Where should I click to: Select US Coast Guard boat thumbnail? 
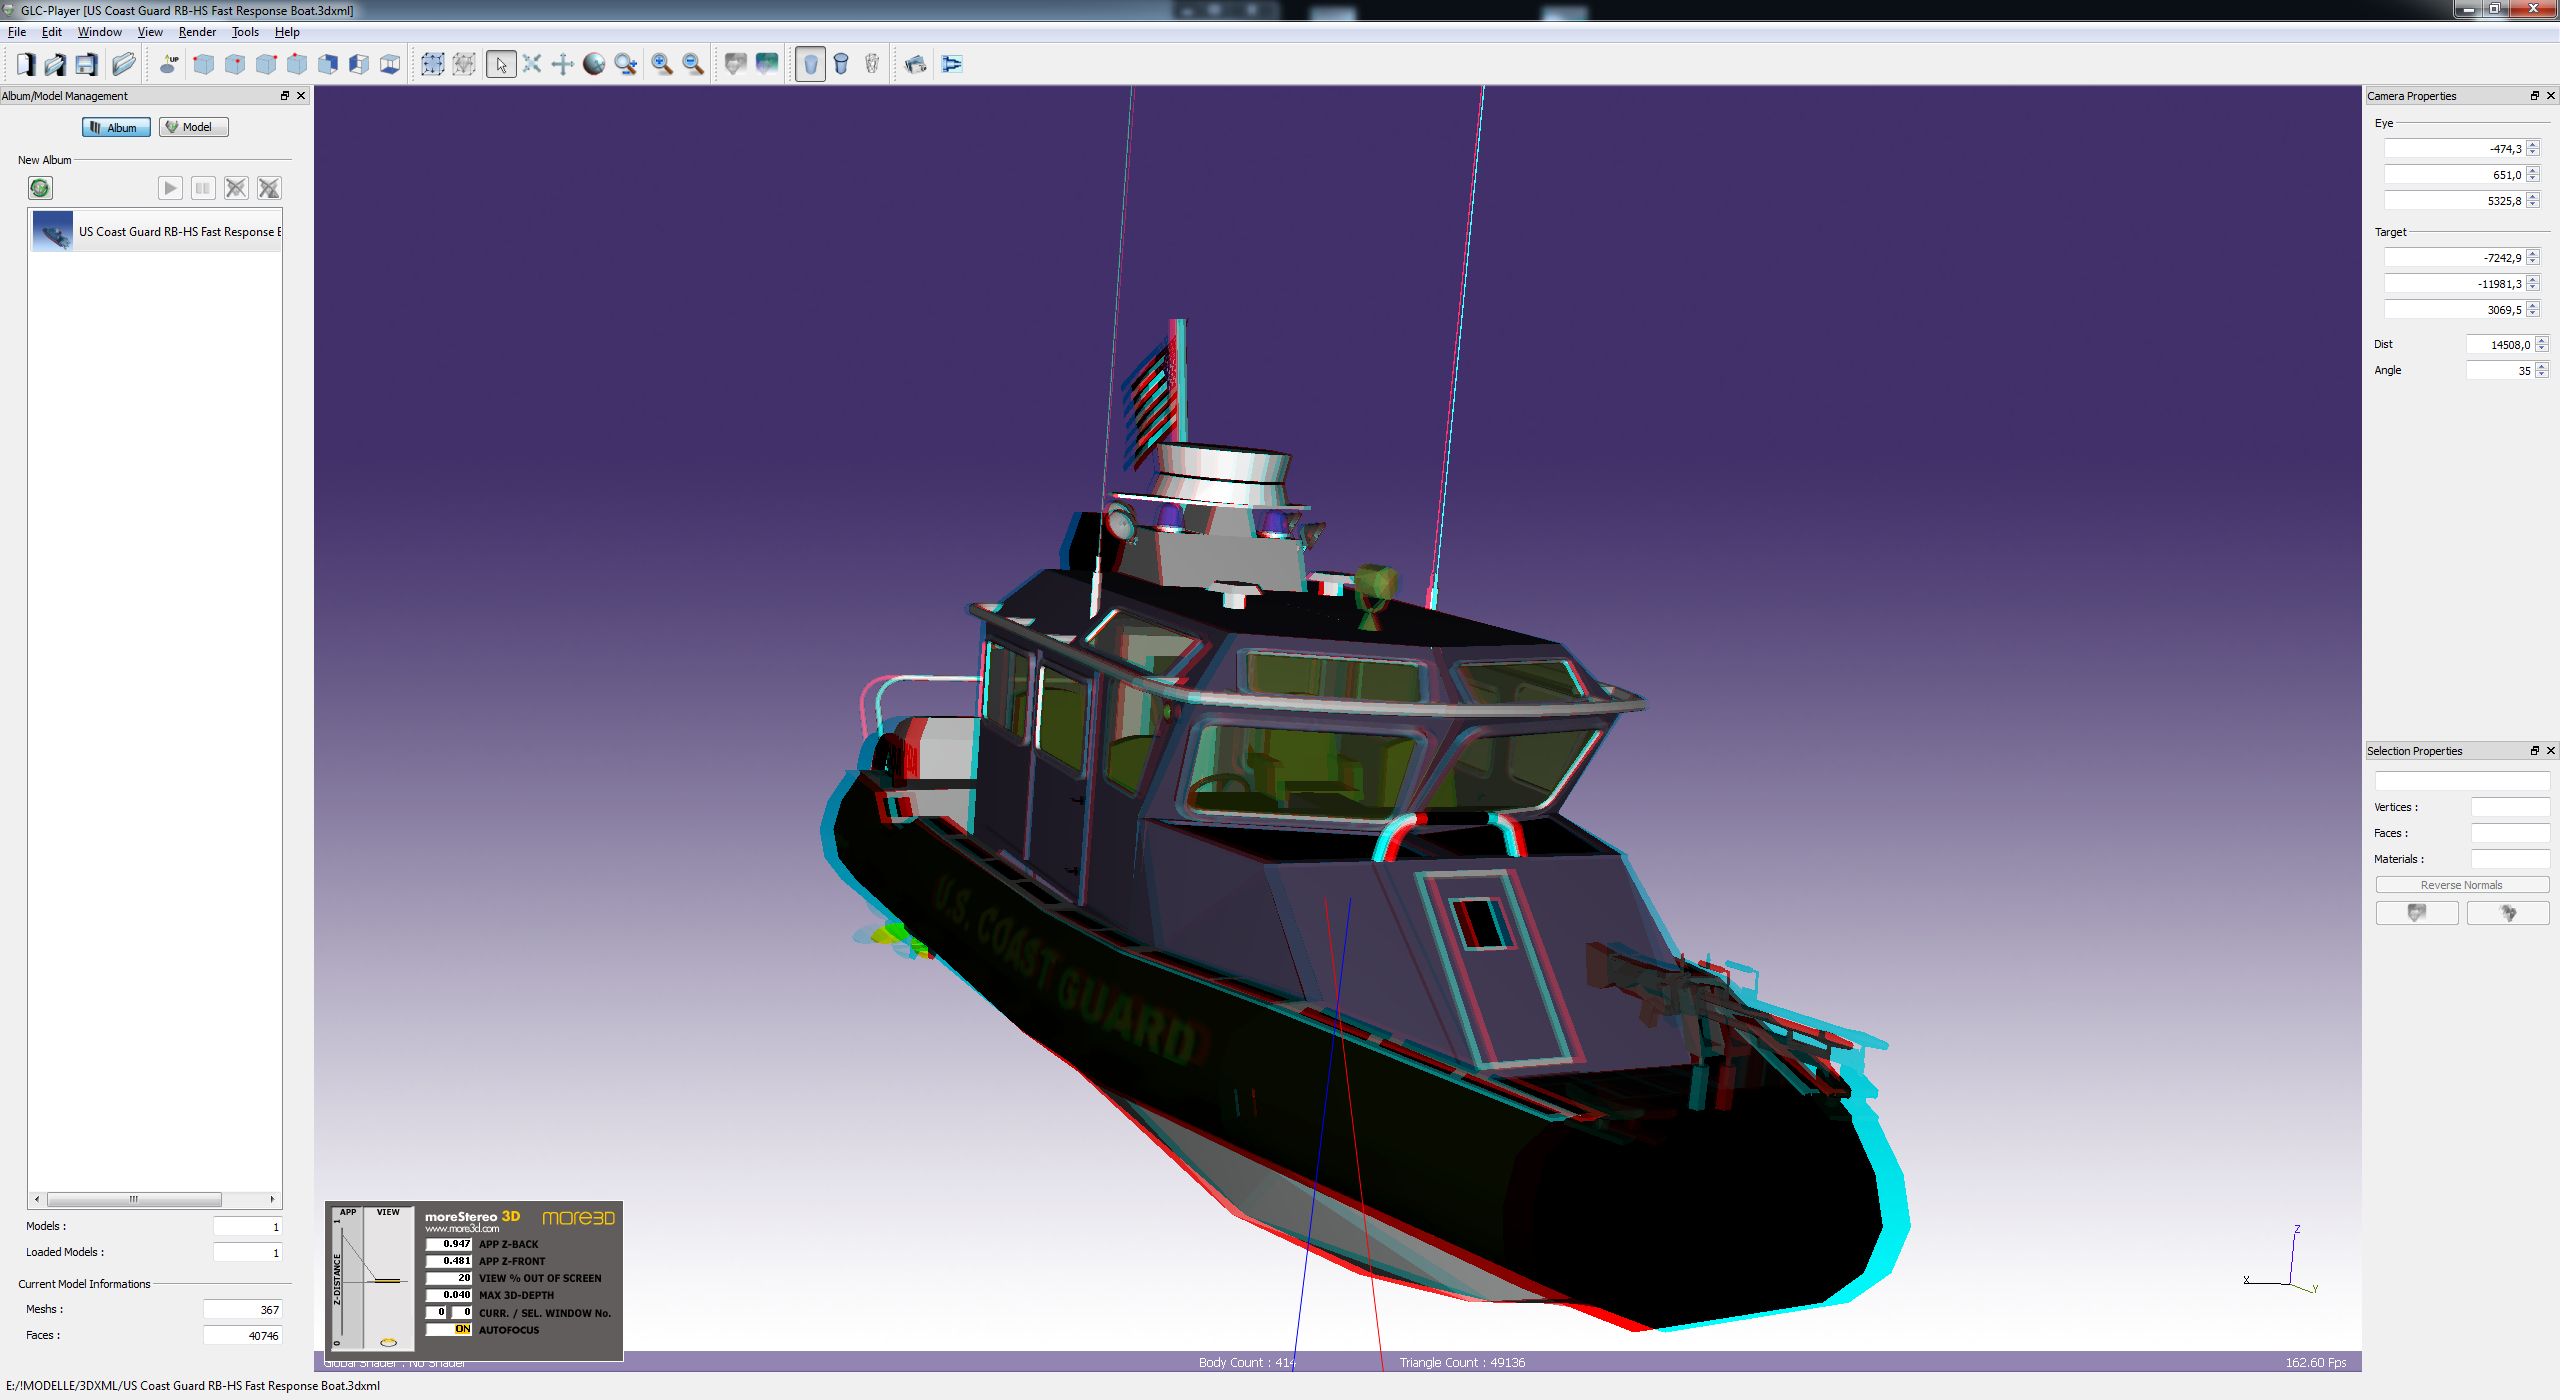pos(53,231)
